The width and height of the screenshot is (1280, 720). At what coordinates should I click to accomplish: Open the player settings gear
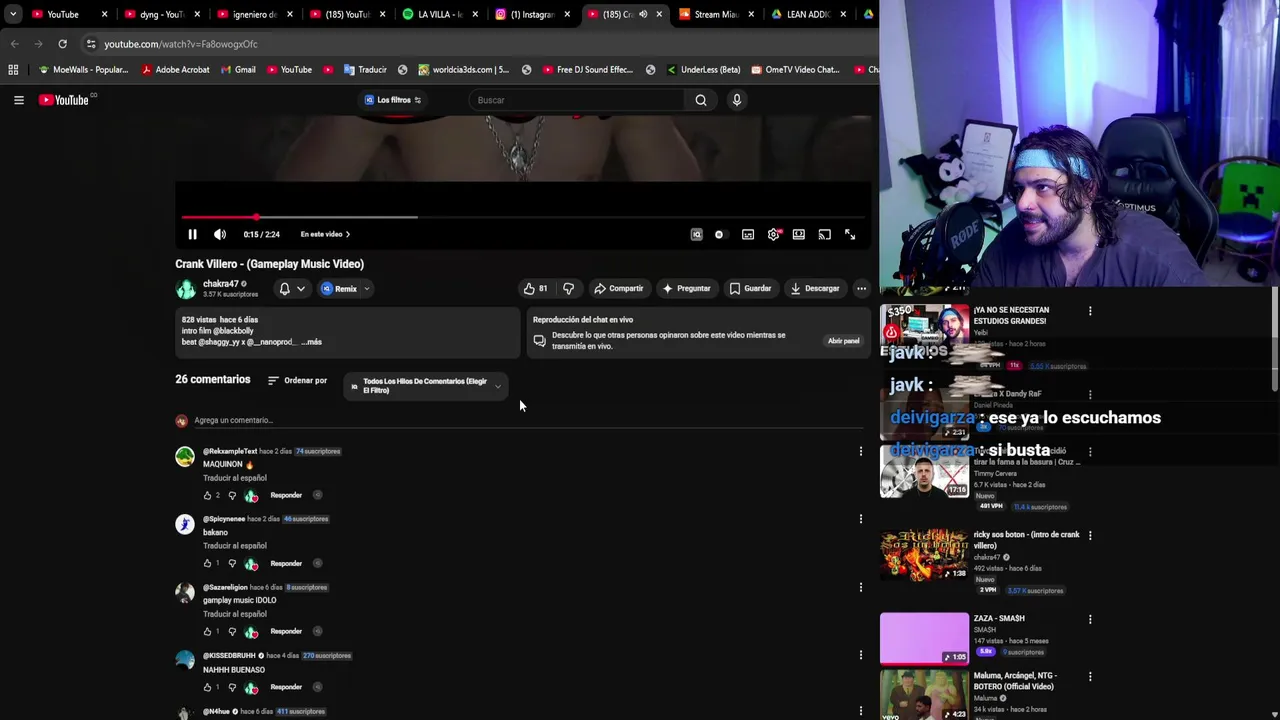pos(774,234)
